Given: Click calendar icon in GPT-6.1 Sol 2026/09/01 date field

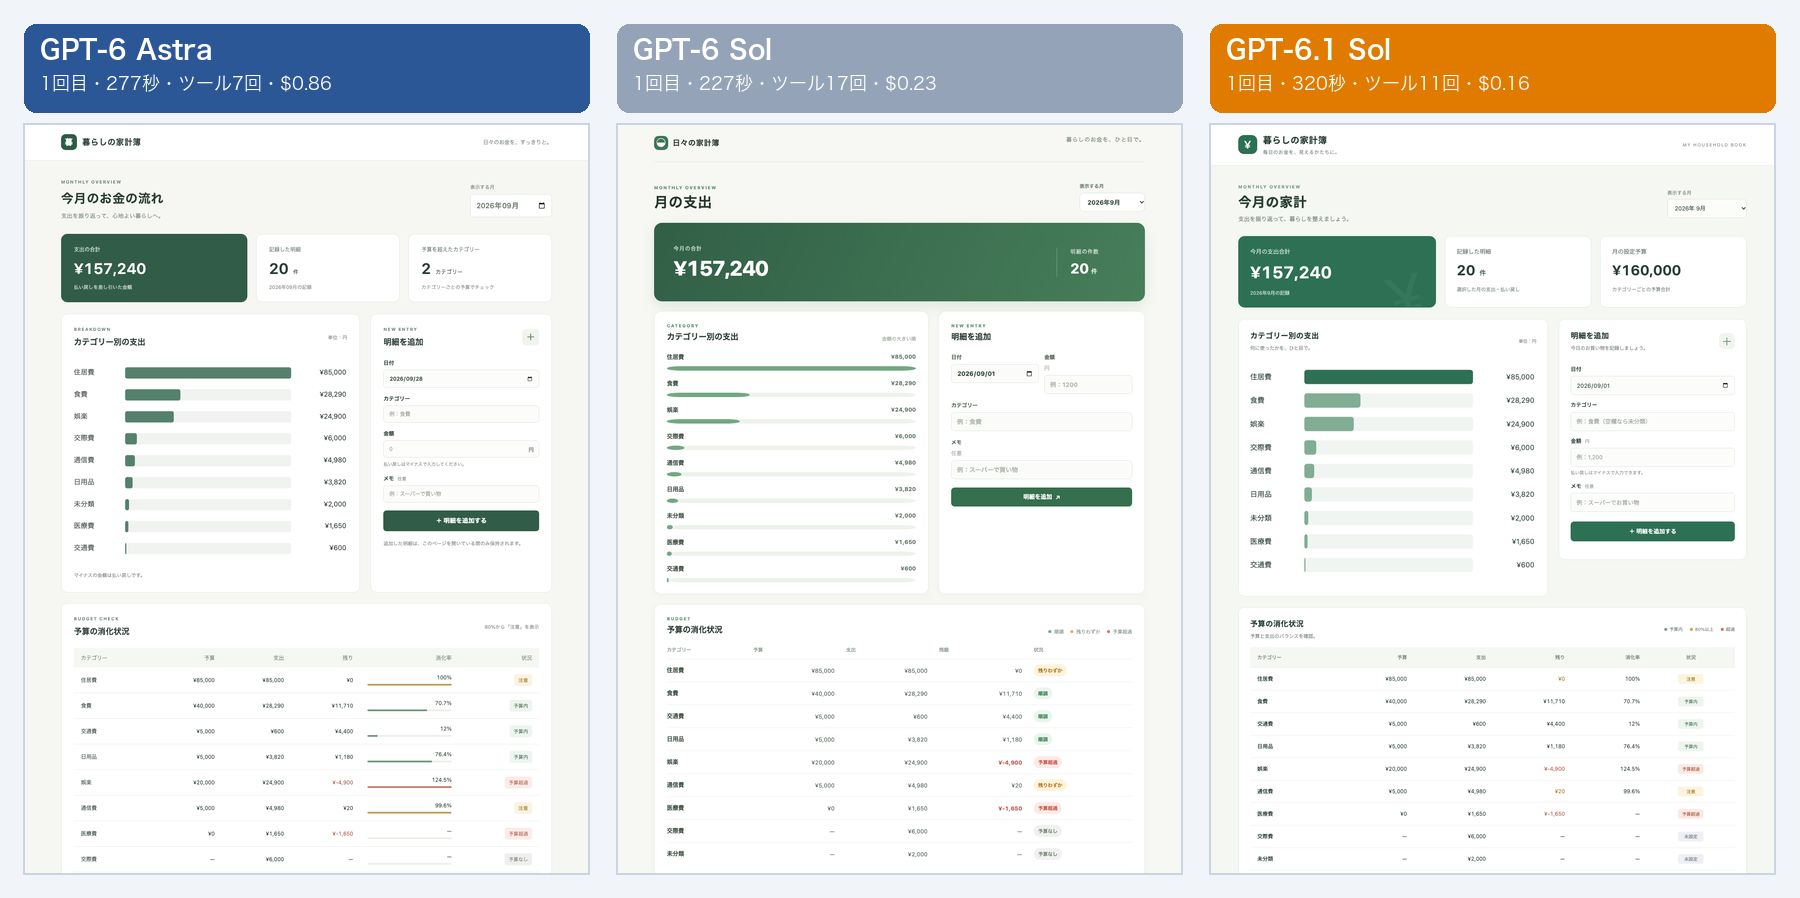Looking at the screenshot, I should click(1725, 386).
